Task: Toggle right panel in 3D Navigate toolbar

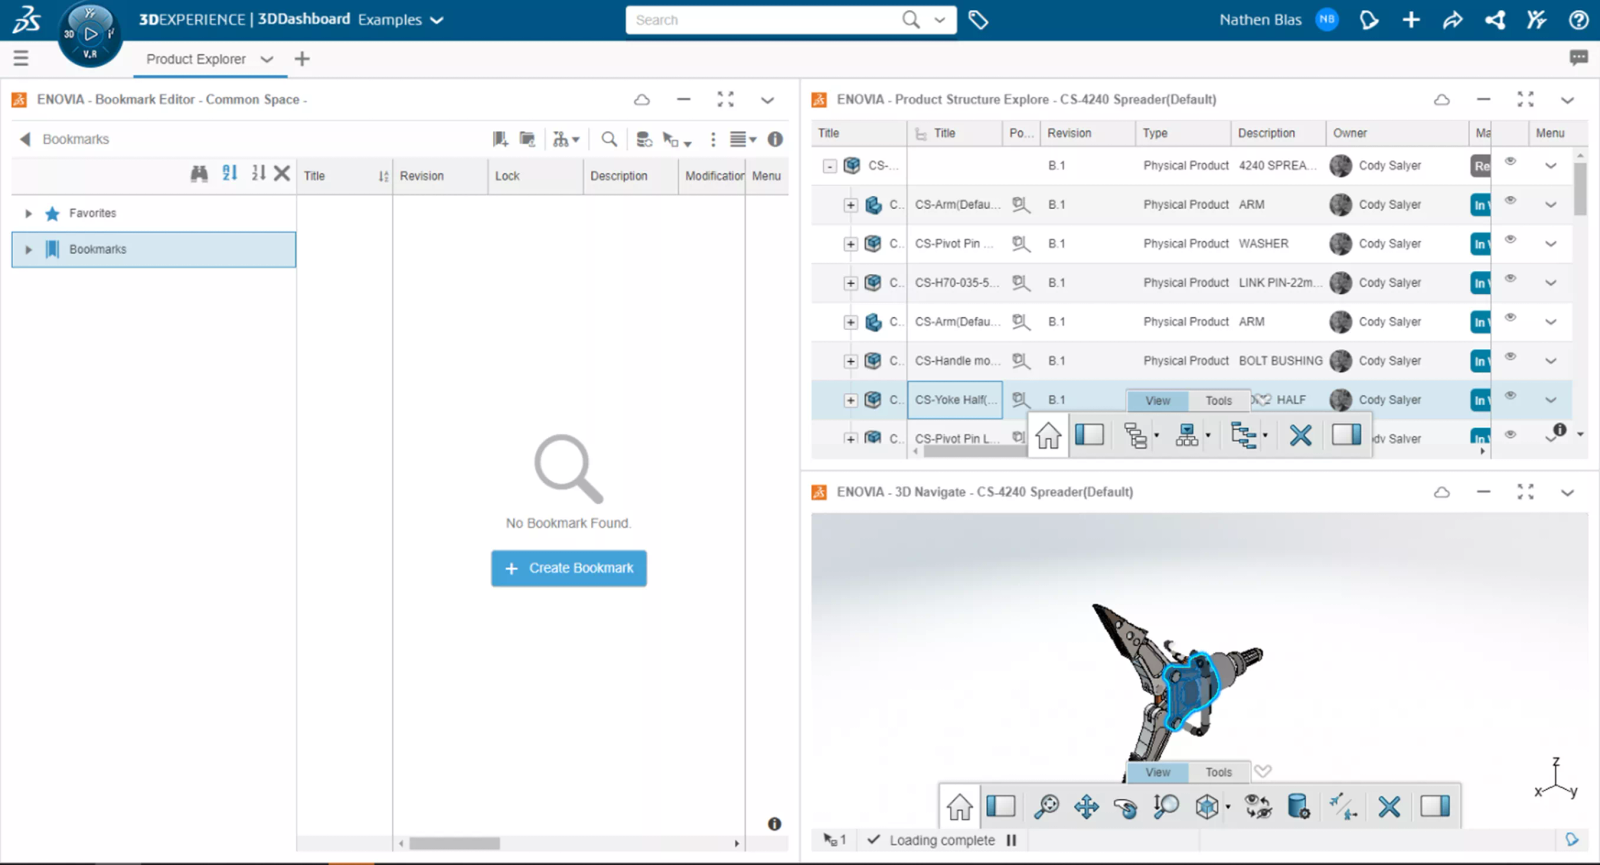Action: (1435, 806)
